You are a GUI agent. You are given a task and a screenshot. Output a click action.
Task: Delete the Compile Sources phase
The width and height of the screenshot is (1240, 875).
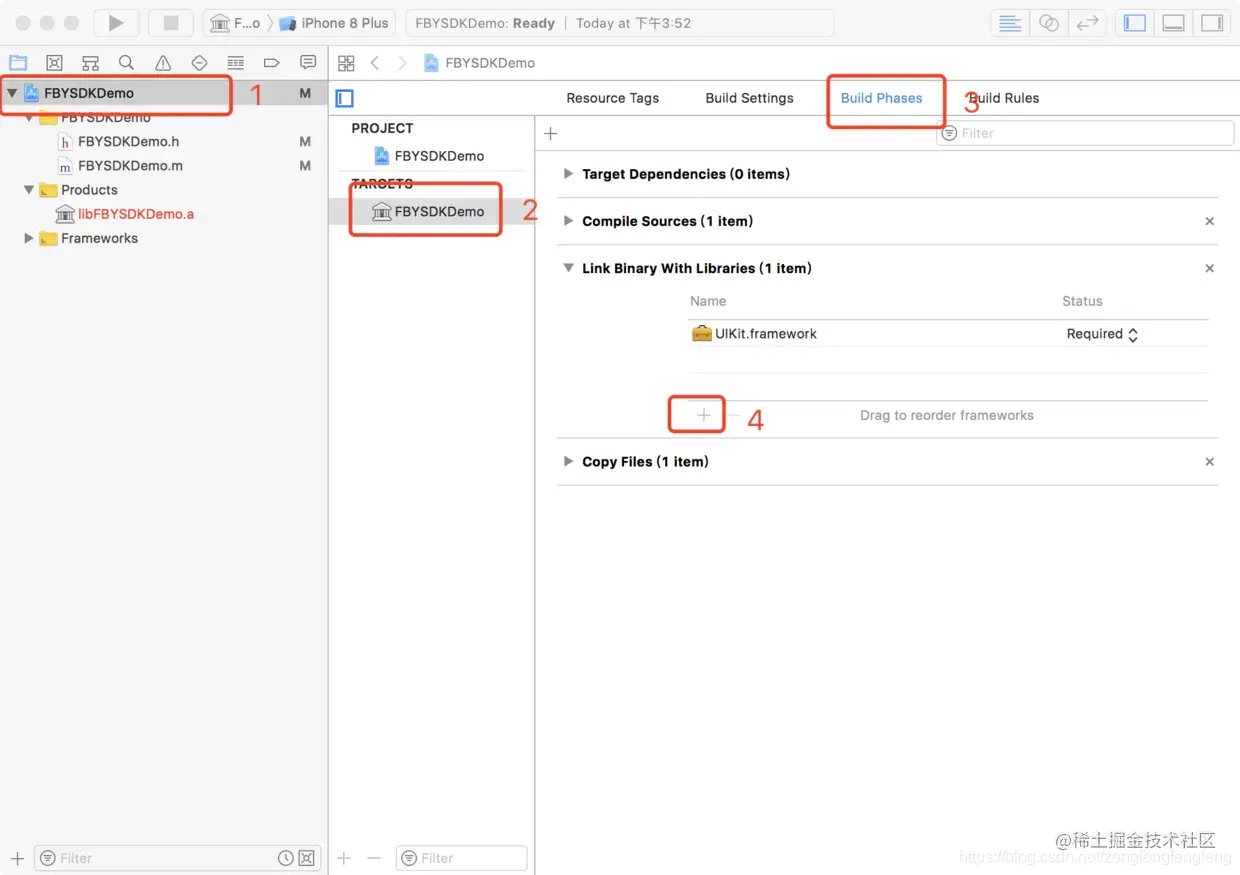(x=1210, y=221)
